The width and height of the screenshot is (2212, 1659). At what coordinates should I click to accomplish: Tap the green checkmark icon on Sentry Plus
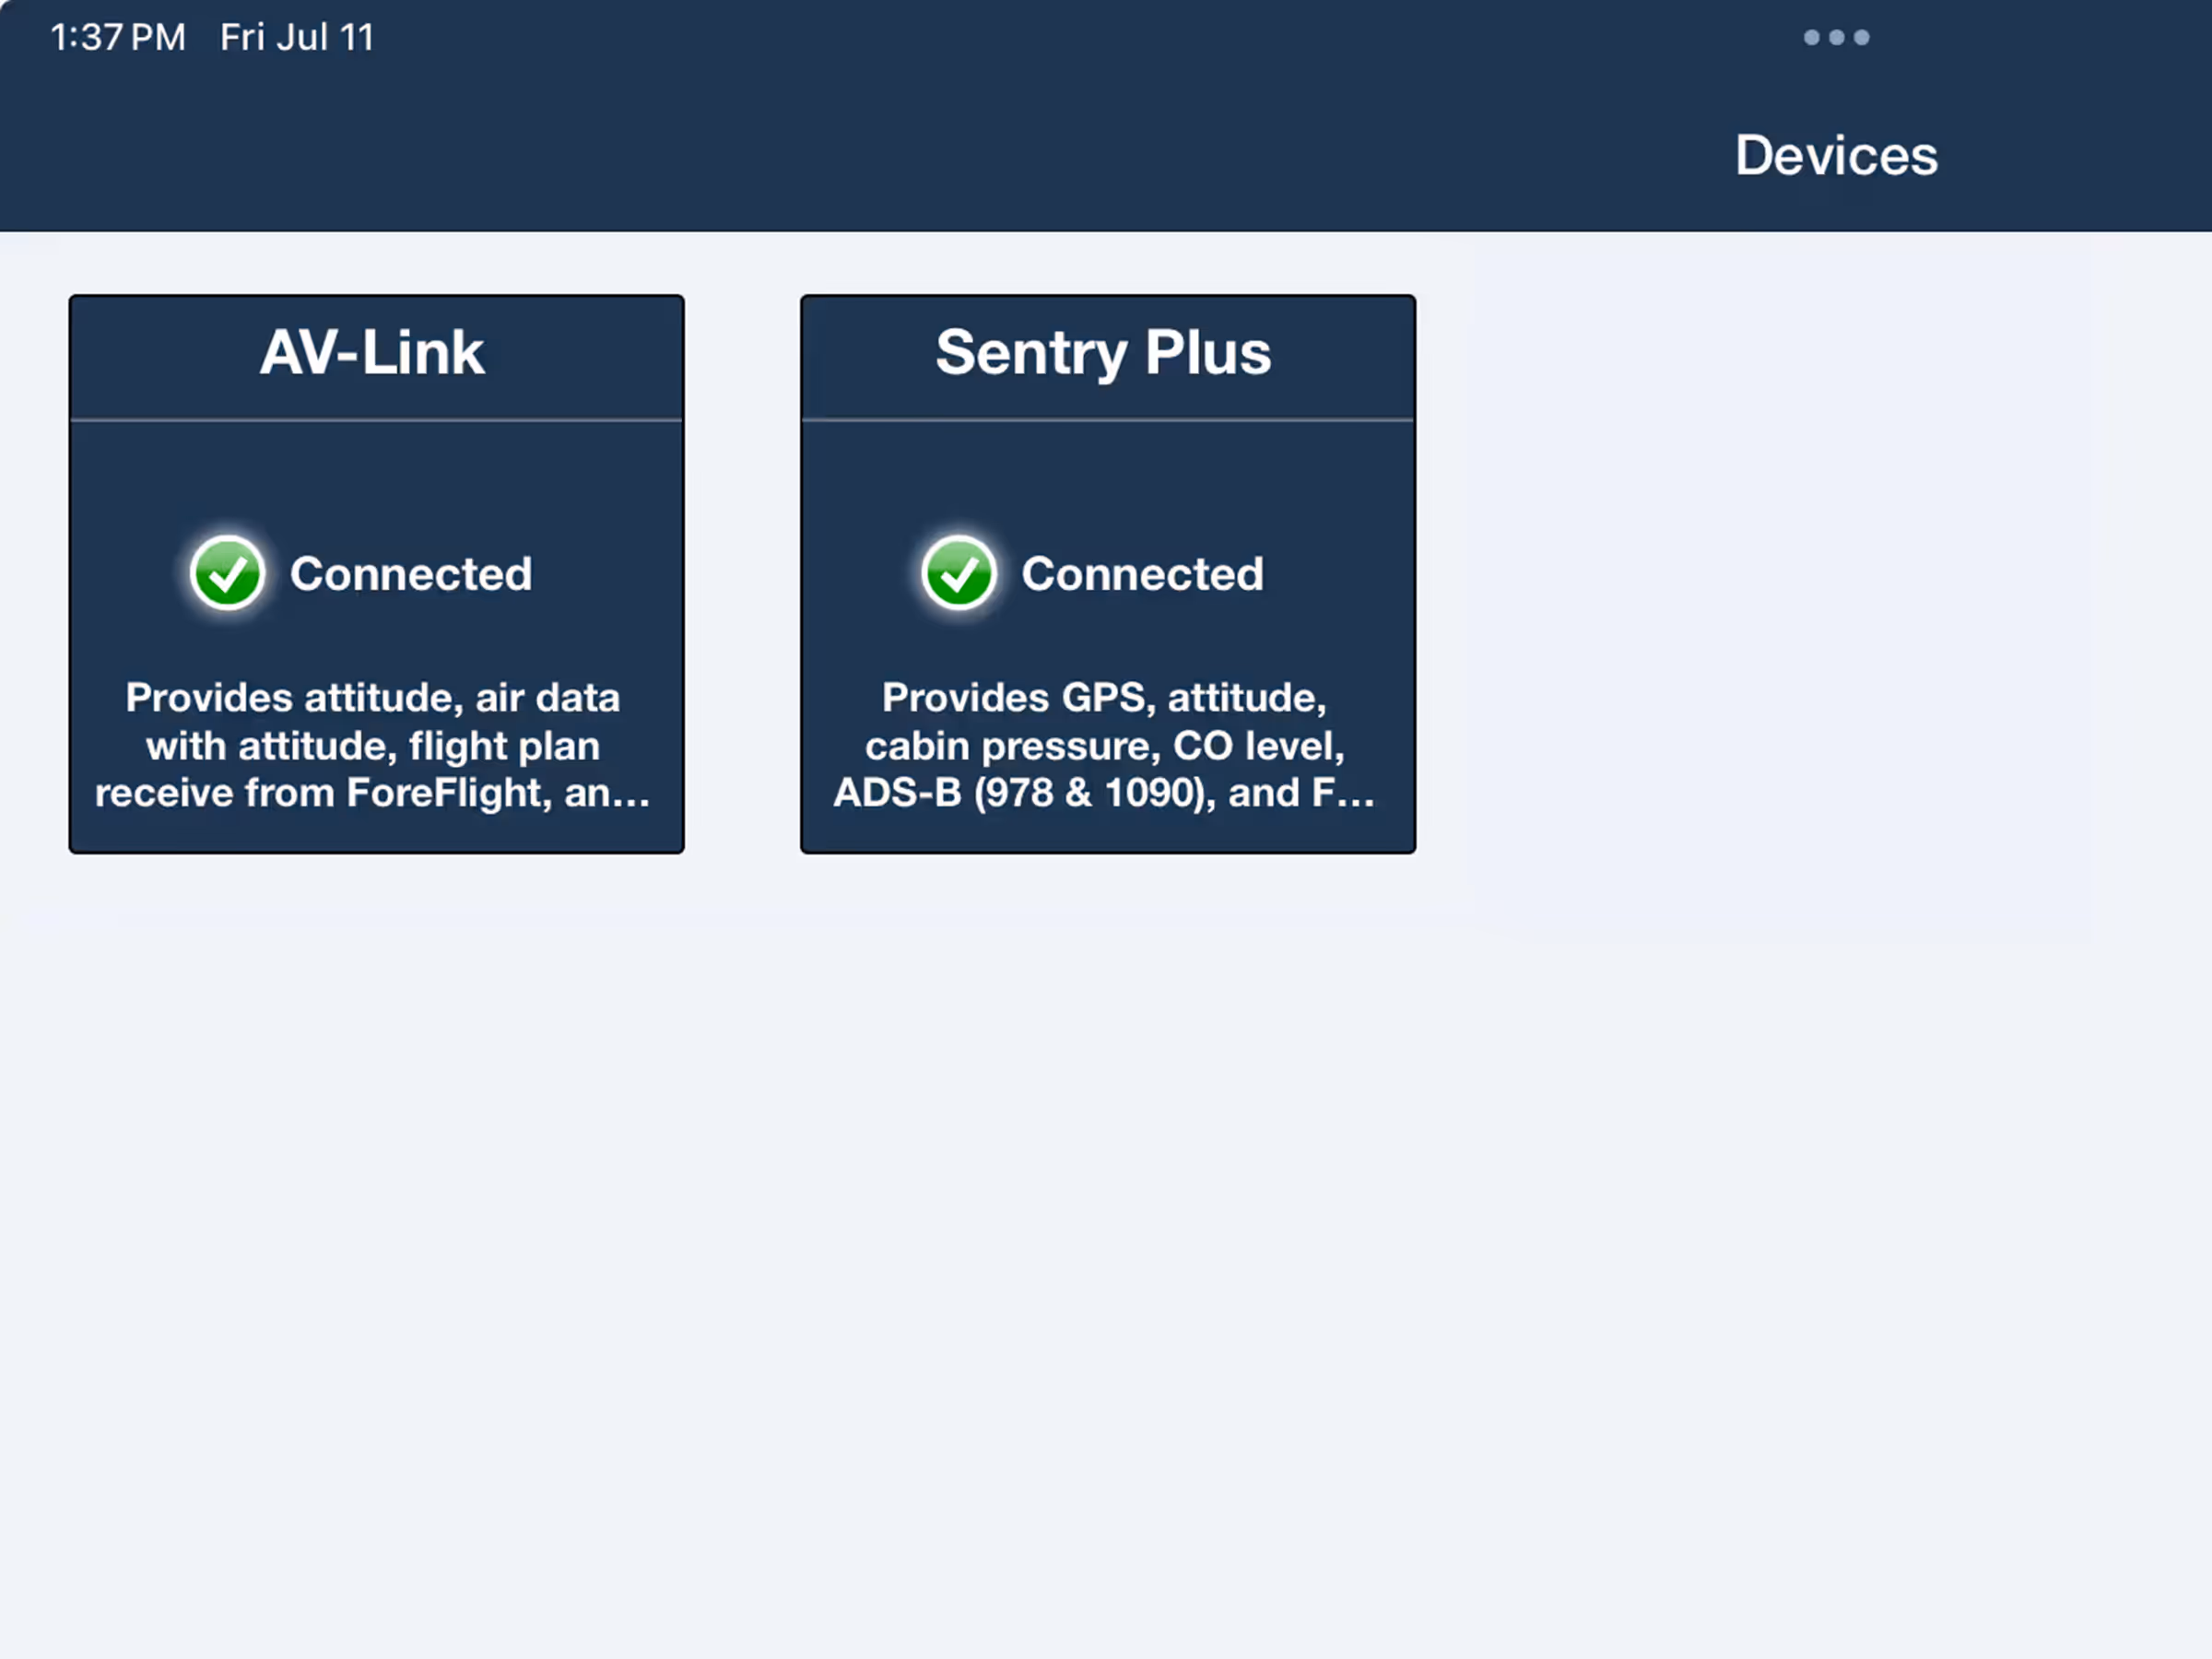tap(959, 573)
